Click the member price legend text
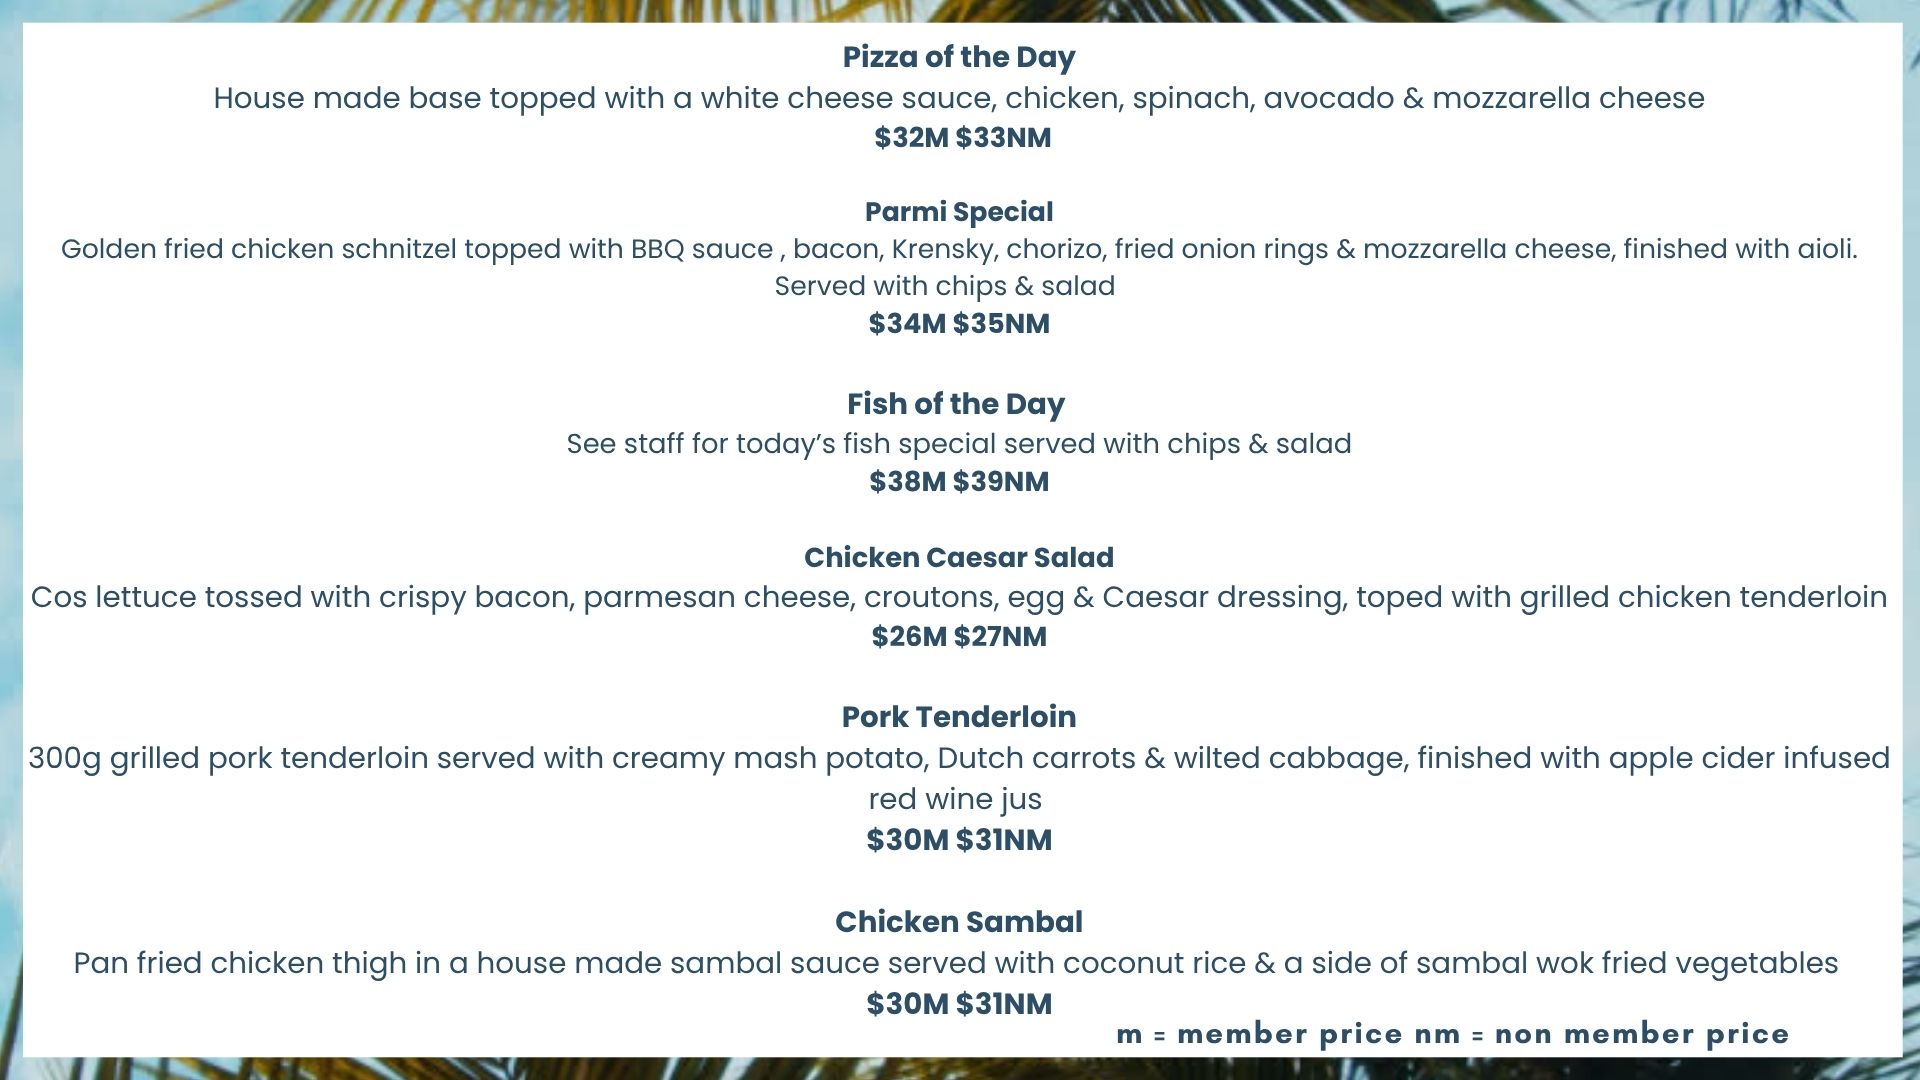This screenshot has height=1080, width=1920. (1452, 1034)
